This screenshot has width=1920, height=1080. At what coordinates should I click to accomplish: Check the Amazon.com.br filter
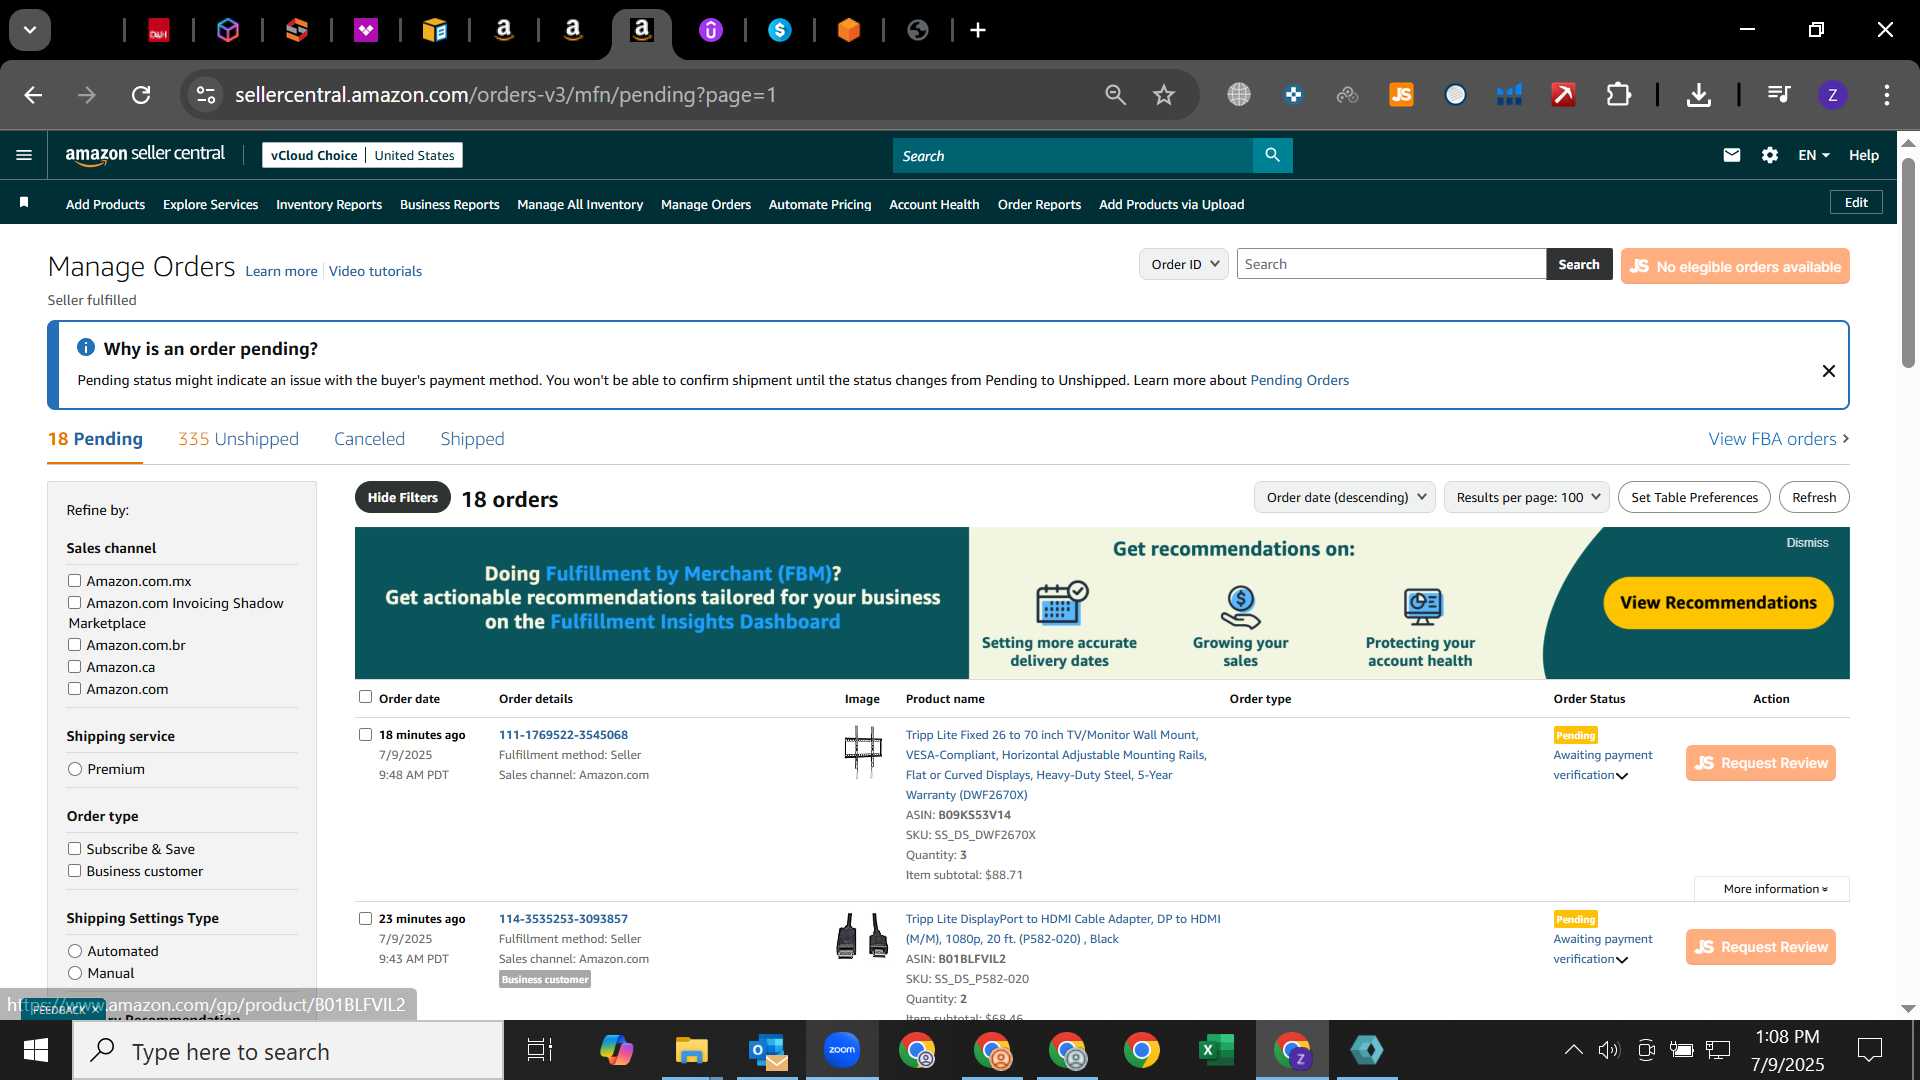pyautogui.click(x=74, y=644)
